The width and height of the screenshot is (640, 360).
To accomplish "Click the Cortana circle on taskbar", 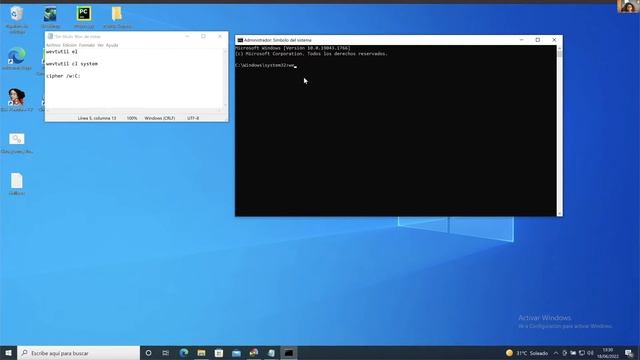I will point(149,353).
